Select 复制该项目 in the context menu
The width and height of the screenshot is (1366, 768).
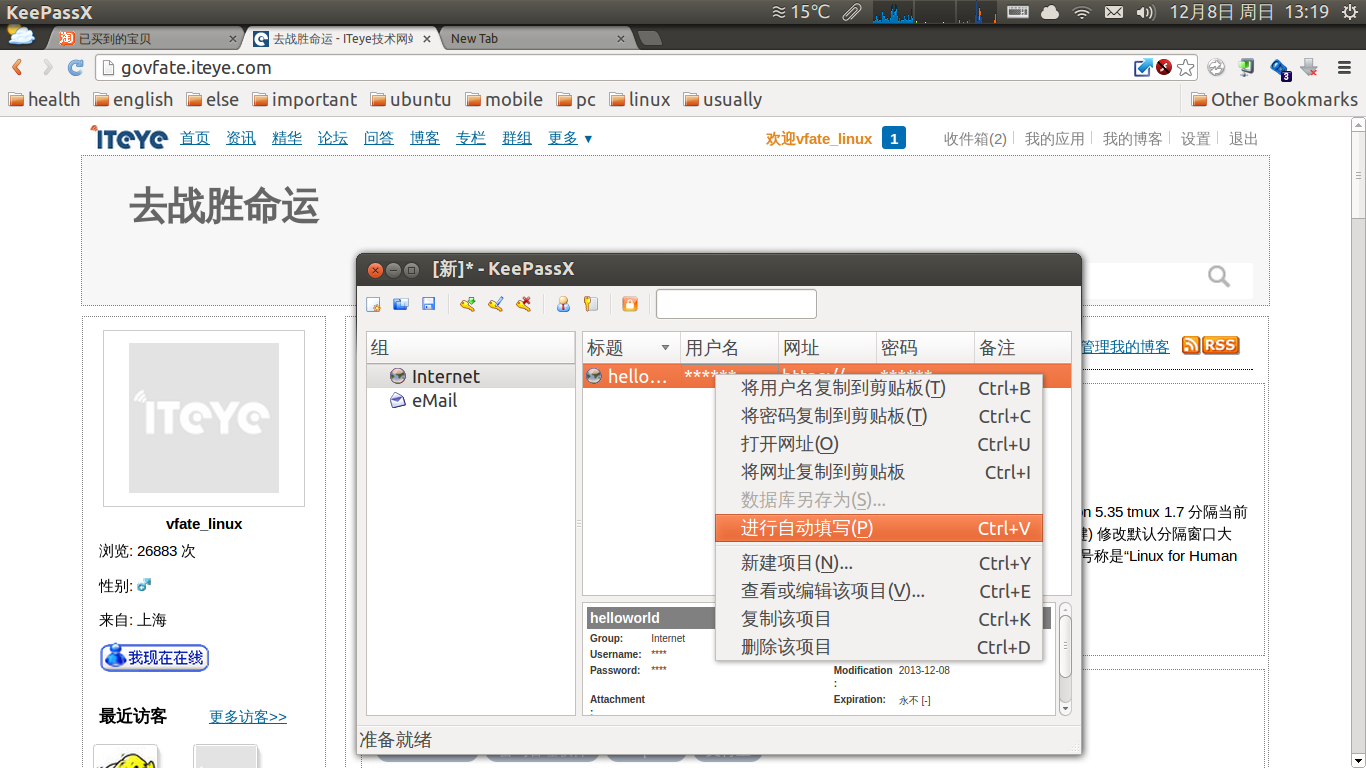[x=879, y=619]
